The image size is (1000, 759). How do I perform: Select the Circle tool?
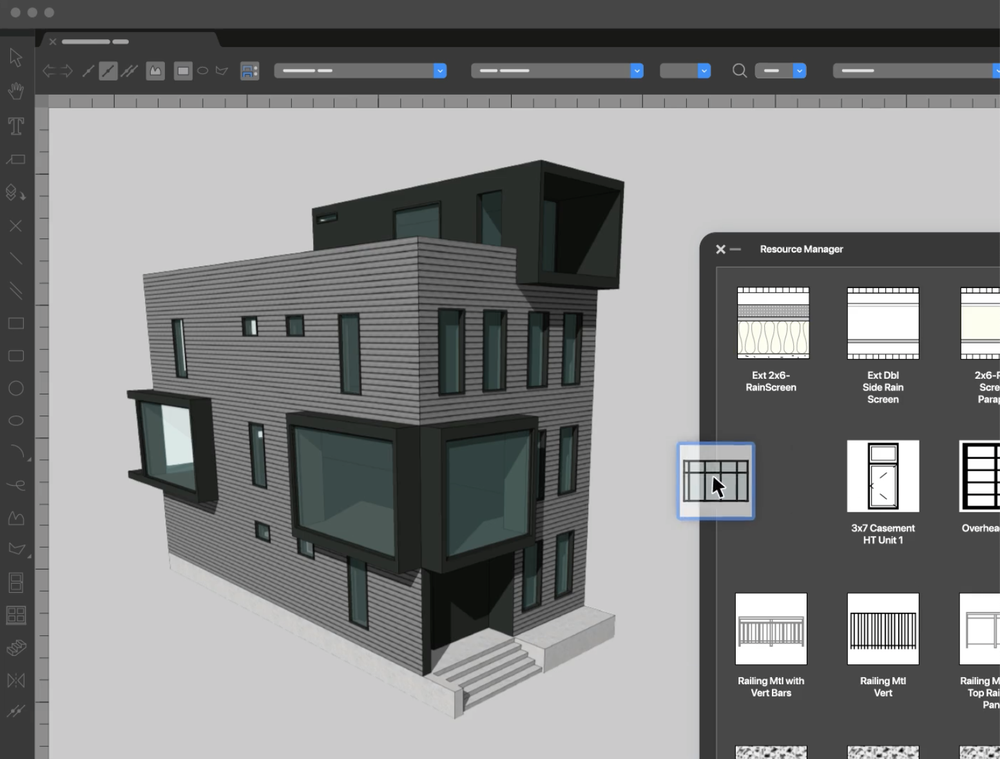(x=15, y=388)
